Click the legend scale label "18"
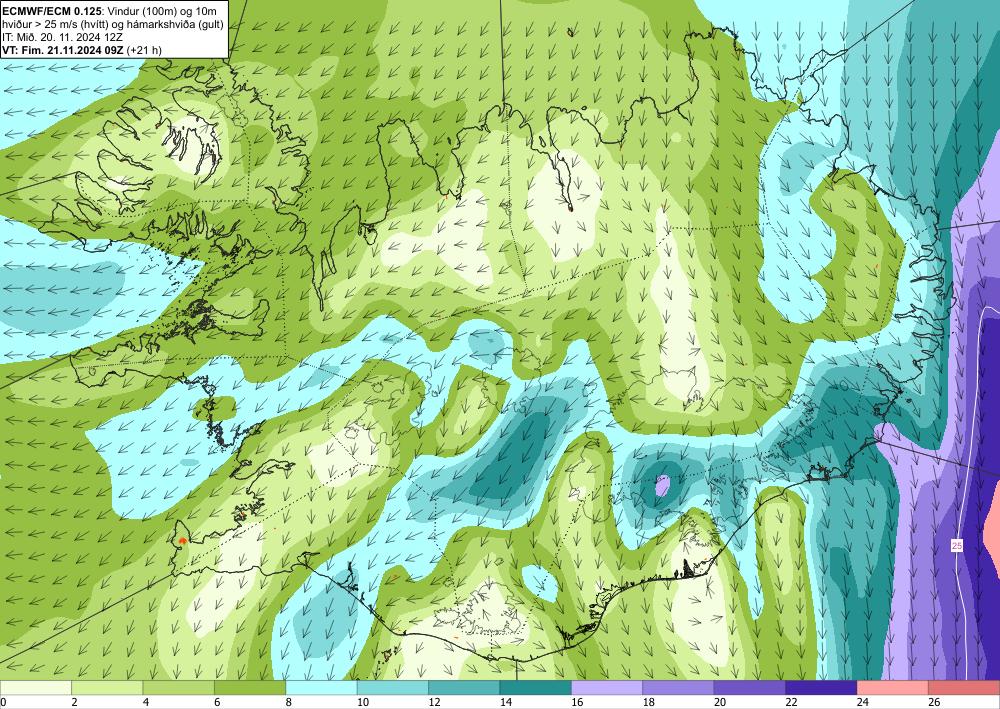 tap(649, 702)
